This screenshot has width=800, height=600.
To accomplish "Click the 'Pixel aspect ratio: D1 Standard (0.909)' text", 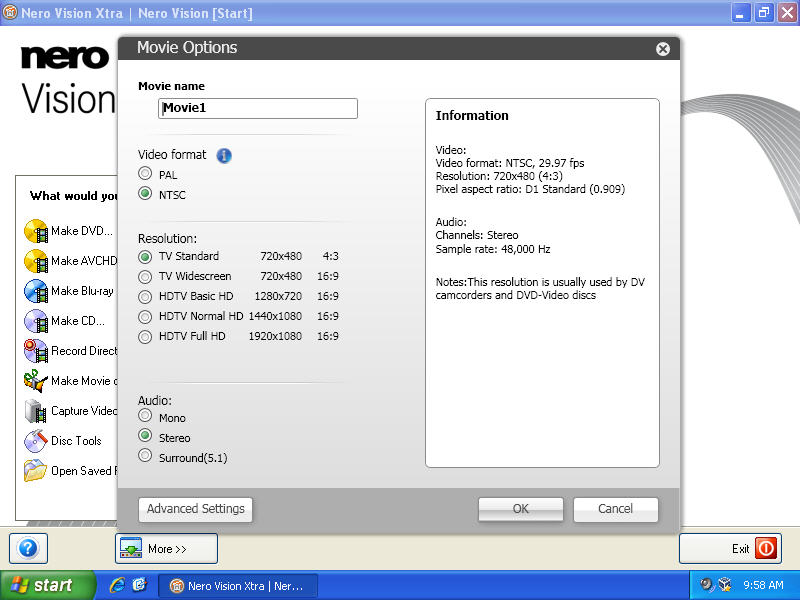I will coord(530,189).
